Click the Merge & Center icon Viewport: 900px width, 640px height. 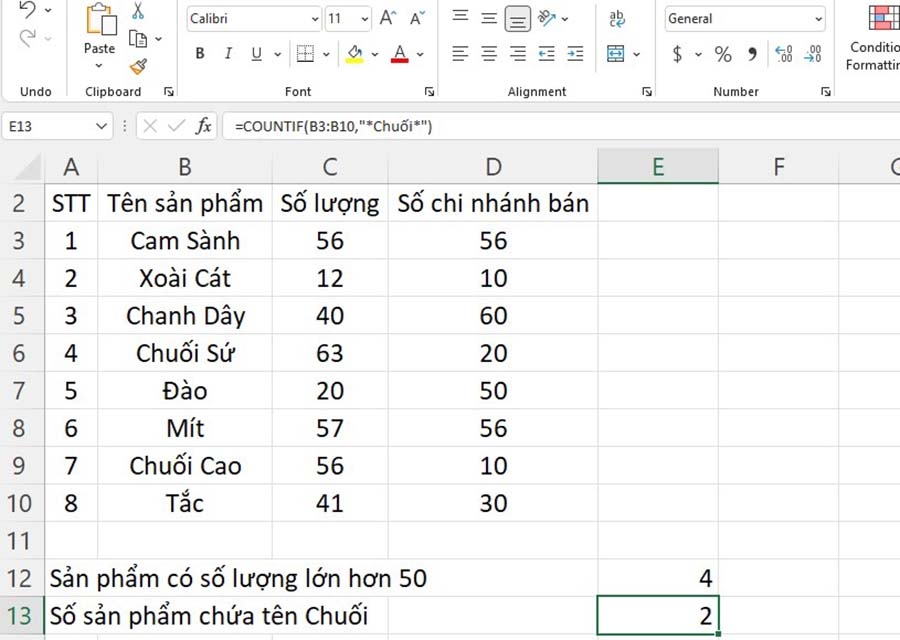[x=615, y=54]
